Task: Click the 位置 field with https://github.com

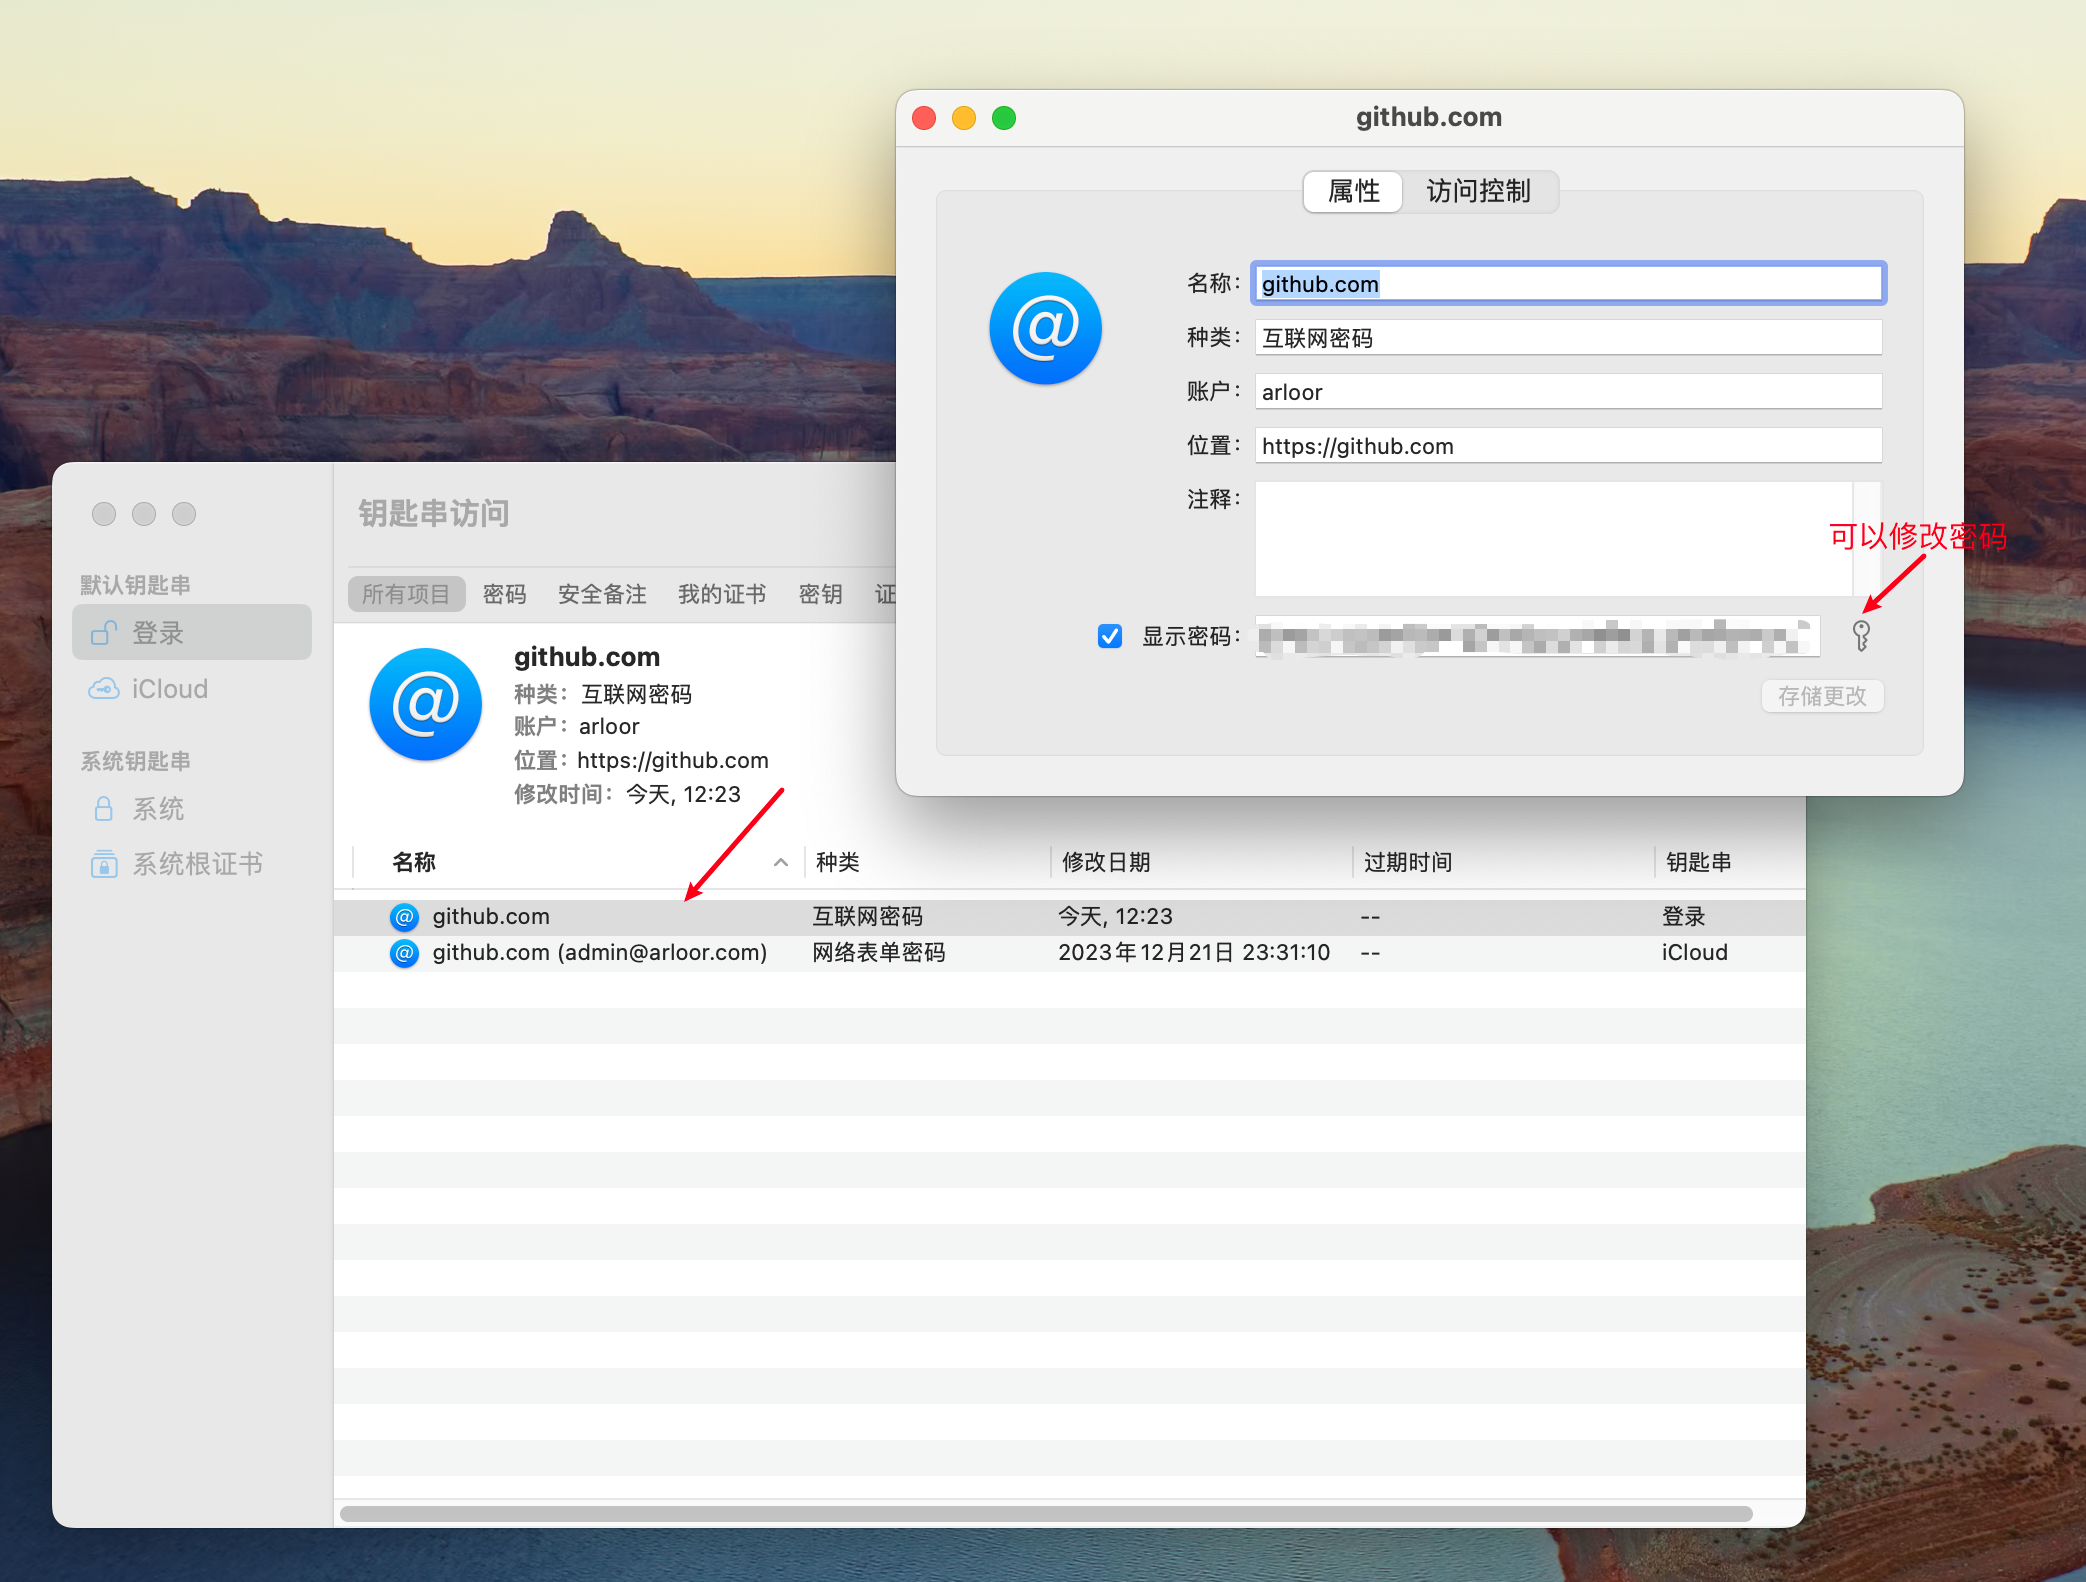Action: 1568,446
